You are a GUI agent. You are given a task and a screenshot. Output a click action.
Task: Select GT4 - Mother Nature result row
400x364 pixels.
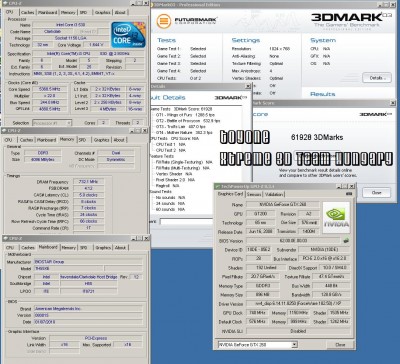(x=184, y=132)
